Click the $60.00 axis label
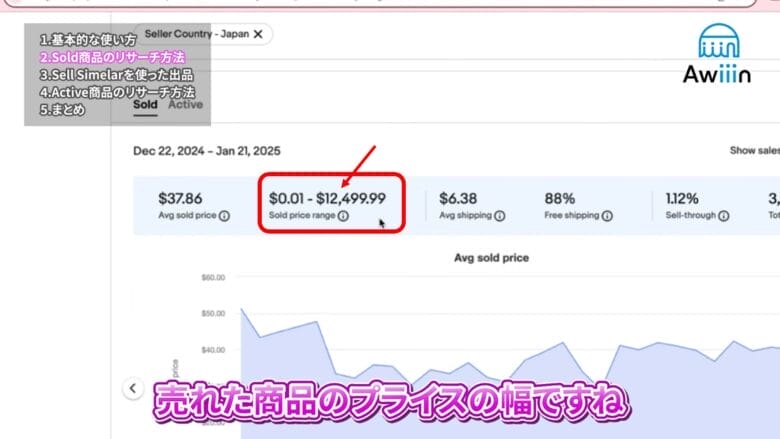Screen dimensions: 780x439 pyautogui.click(x=213, y=277)
